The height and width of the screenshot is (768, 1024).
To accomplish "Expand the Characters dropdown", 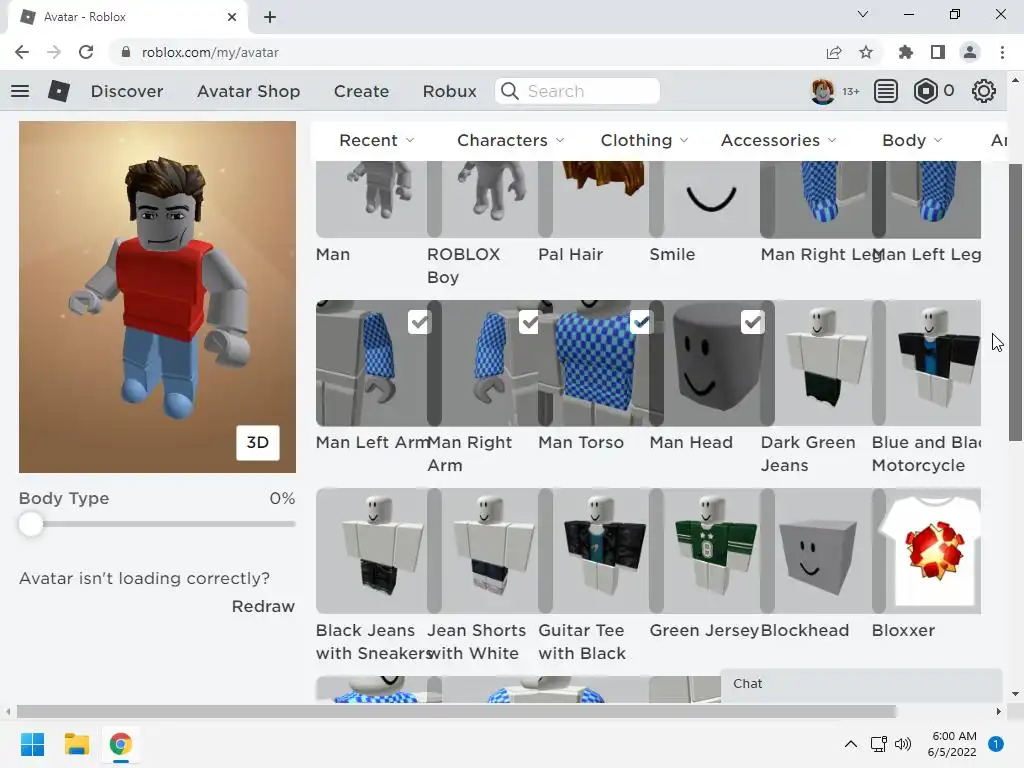I will tap(511, 140).
